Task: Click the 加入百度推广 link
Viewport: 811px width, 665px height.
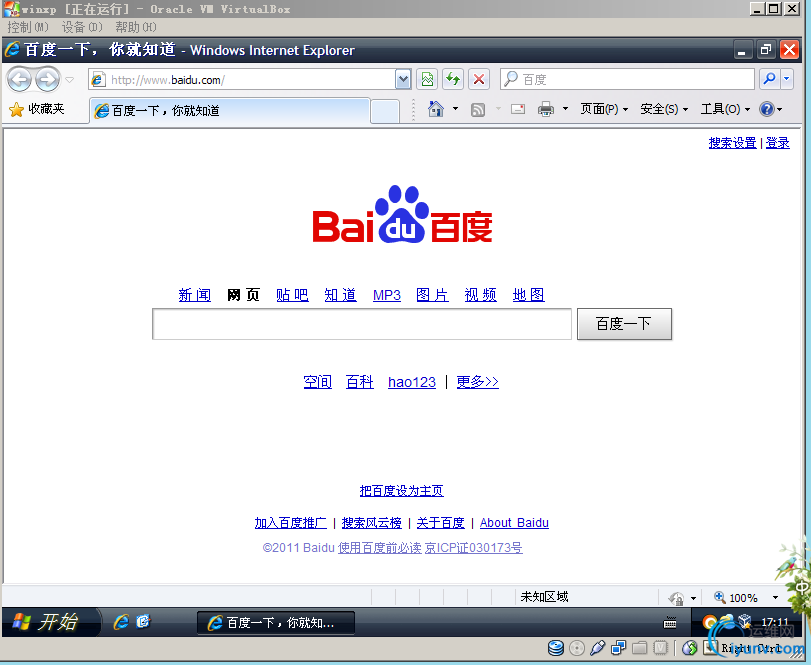Action: point(291,523)
